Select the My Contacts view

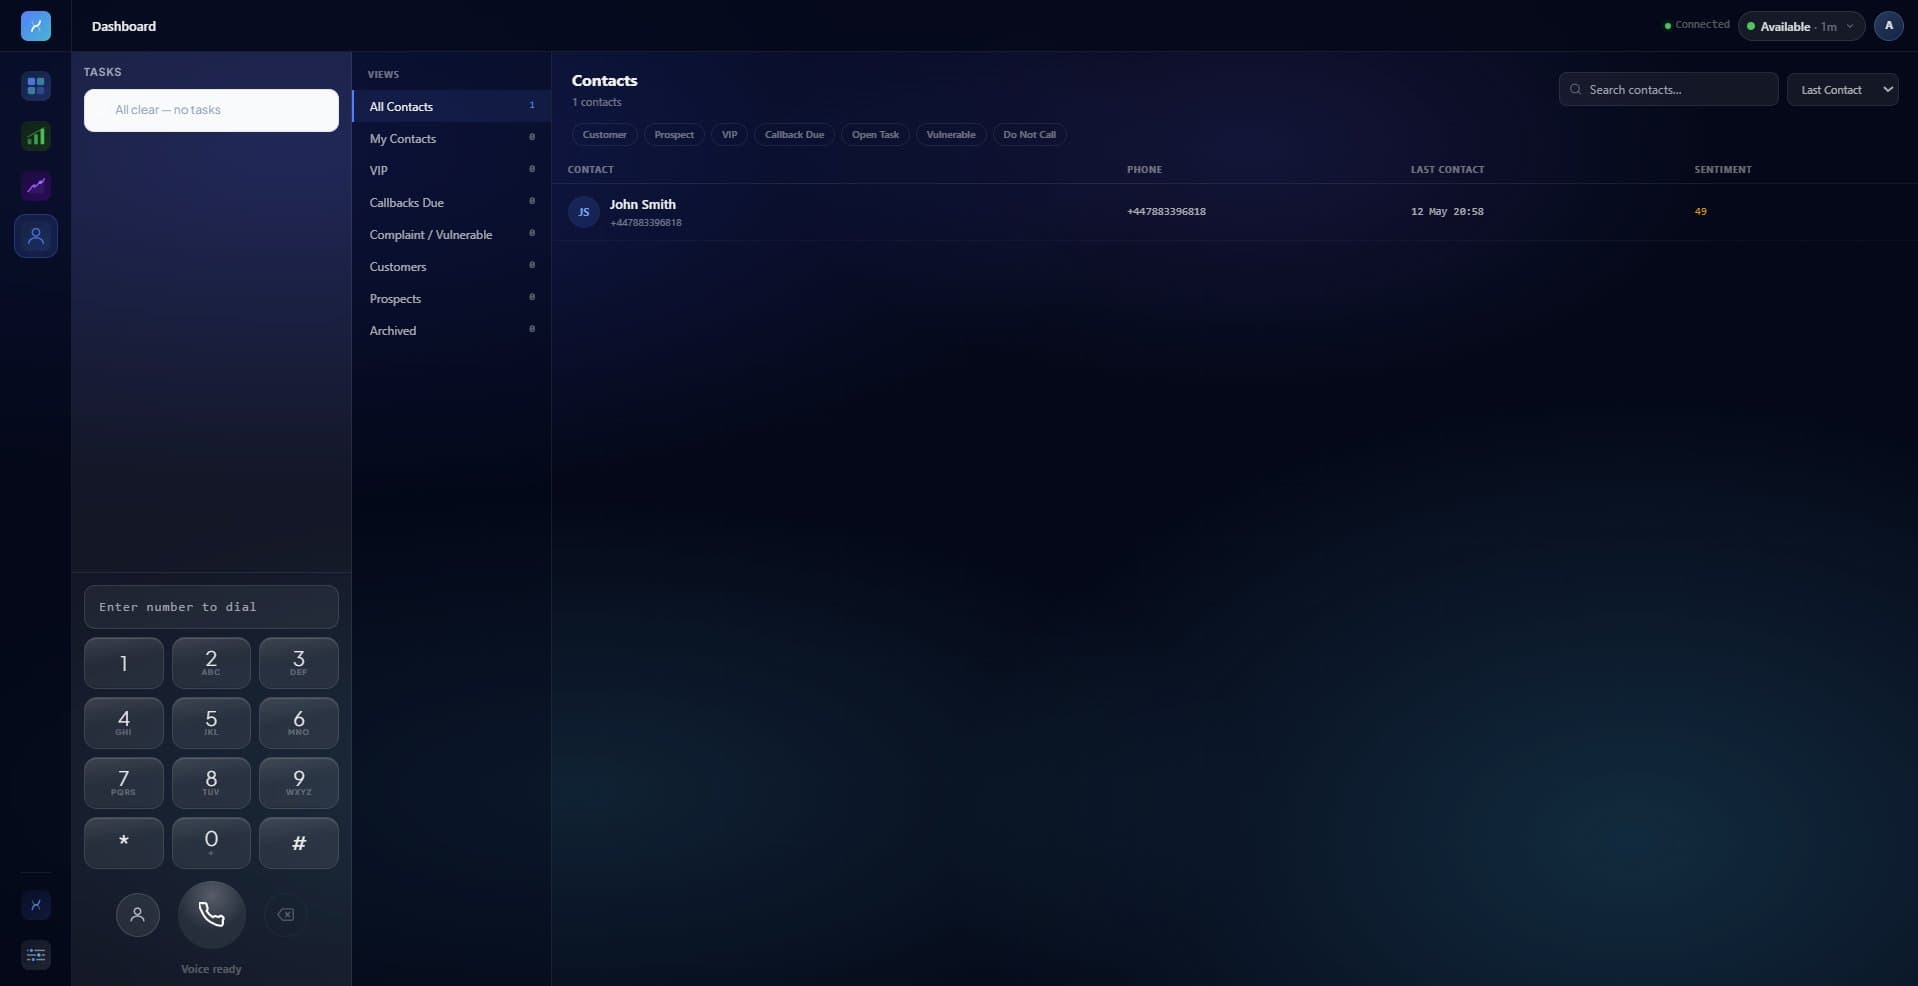pos(451,138)
